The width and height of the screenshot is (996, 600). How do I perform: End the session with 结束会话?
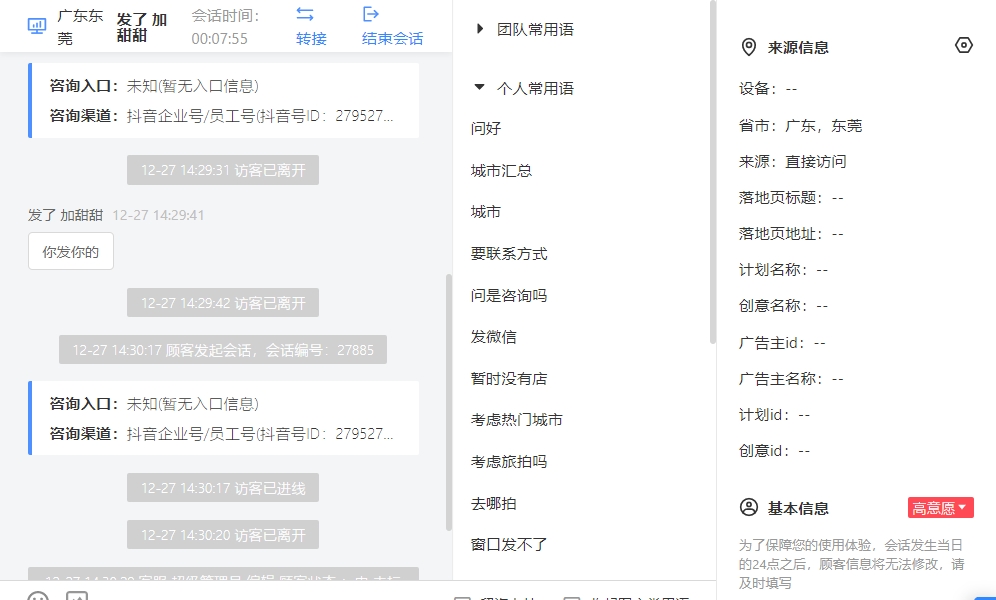click(x=393, y=38)
